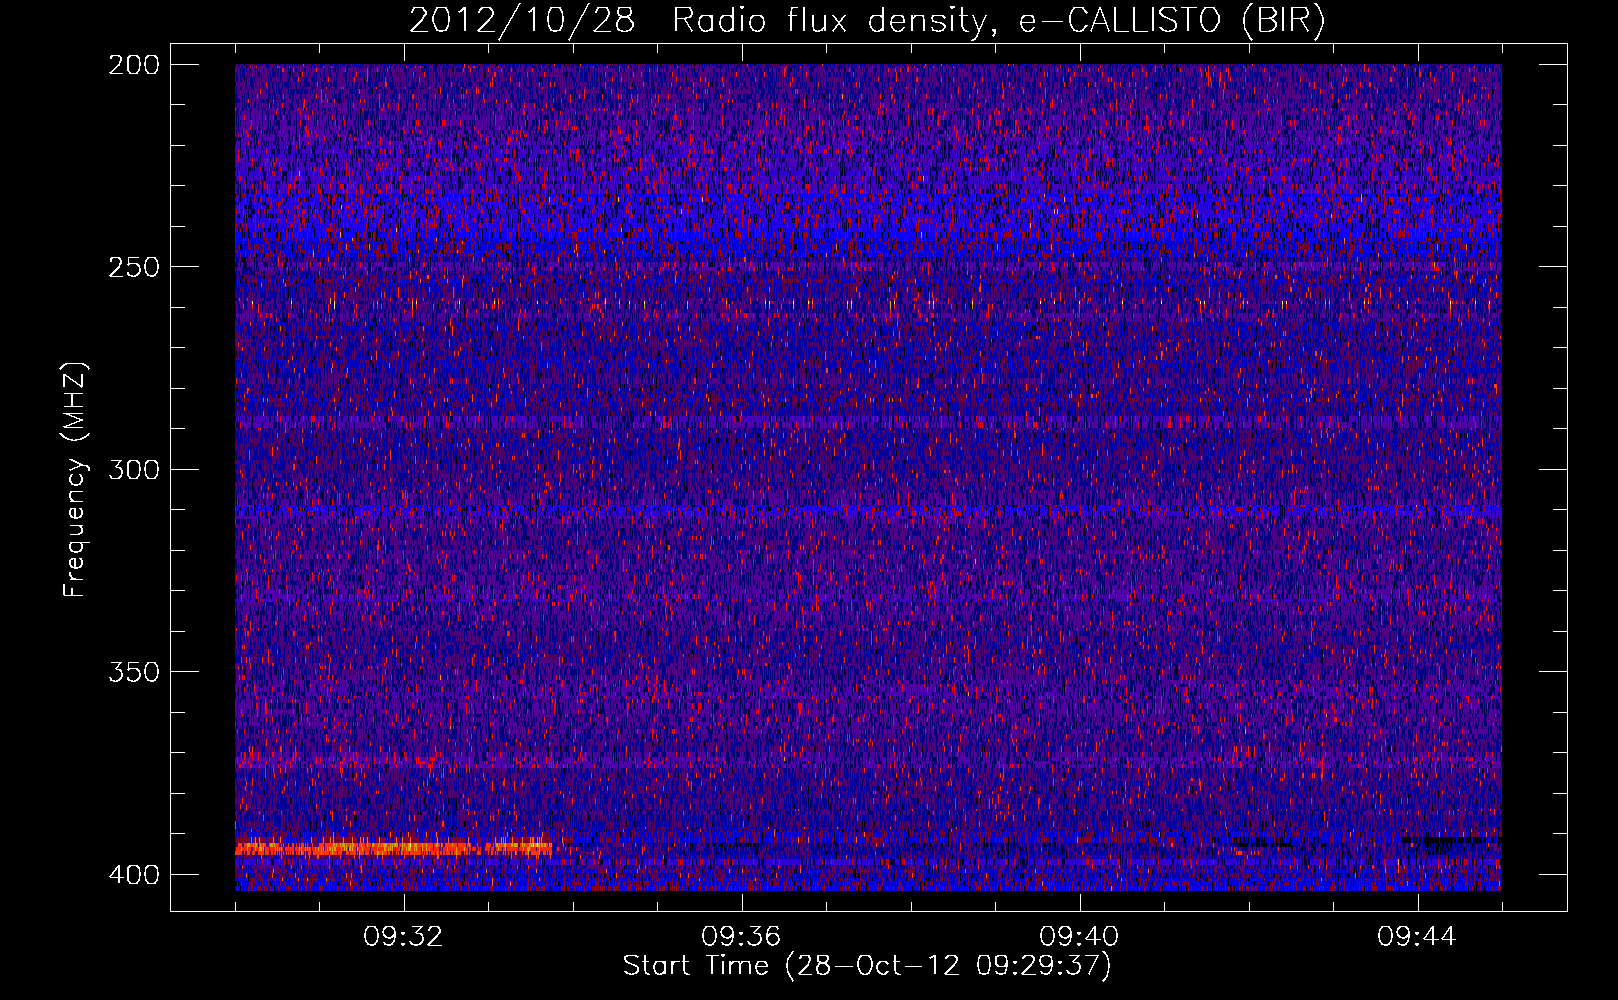The width and height of the screenshot is (1618, 1000).
Task: Click the 200 frequency tick label
Action: [x=133, y=65]
